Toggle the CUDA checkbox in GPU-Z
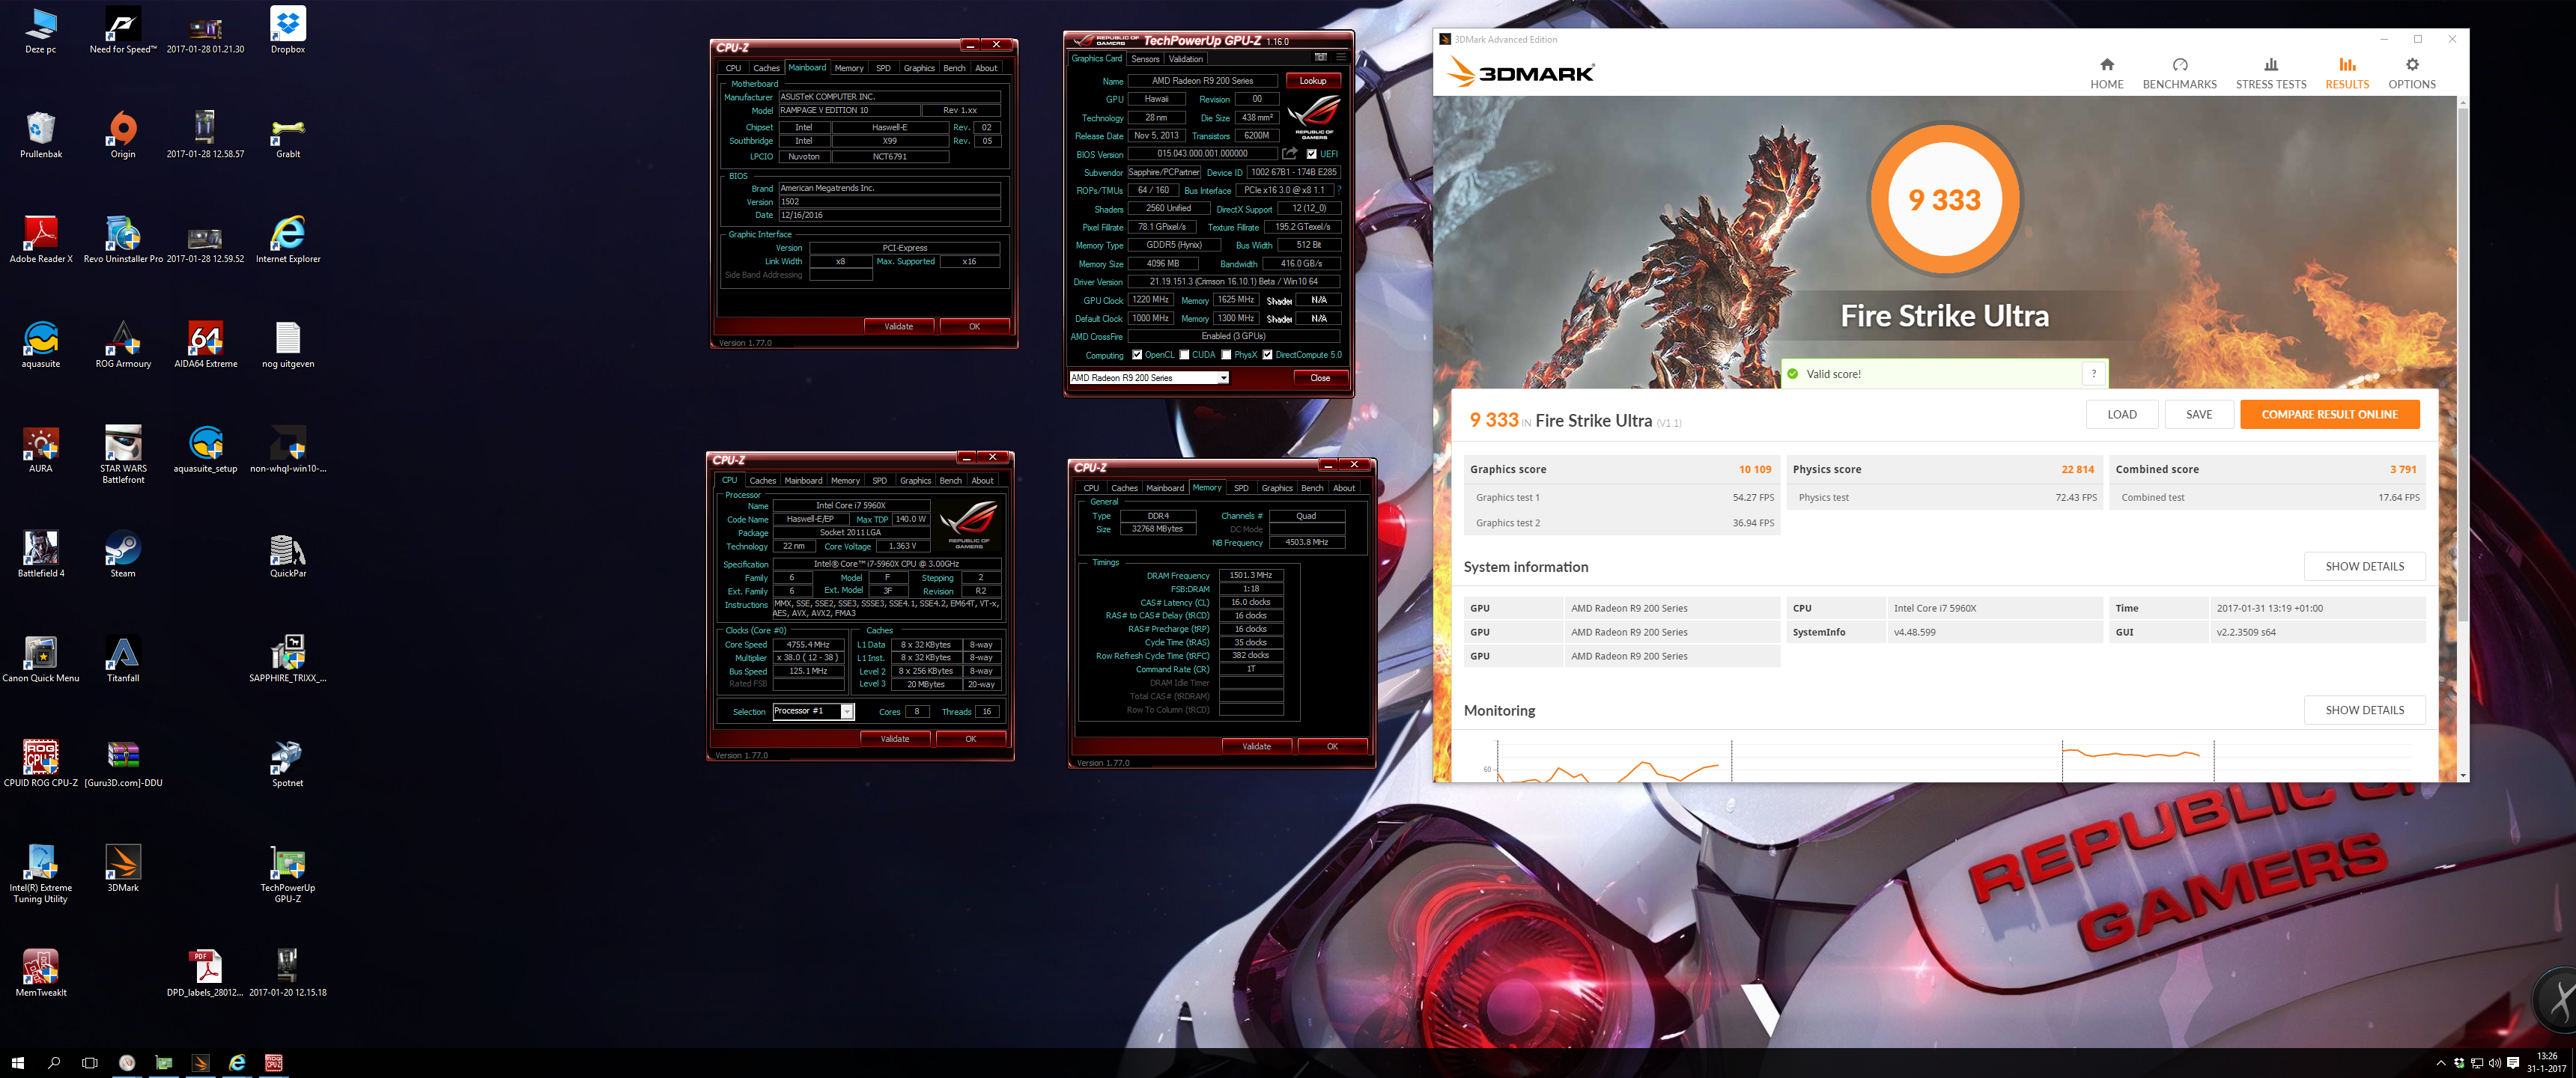Image resolution: width=2576 pixels, height=1078 pixels. (1184, 355)
